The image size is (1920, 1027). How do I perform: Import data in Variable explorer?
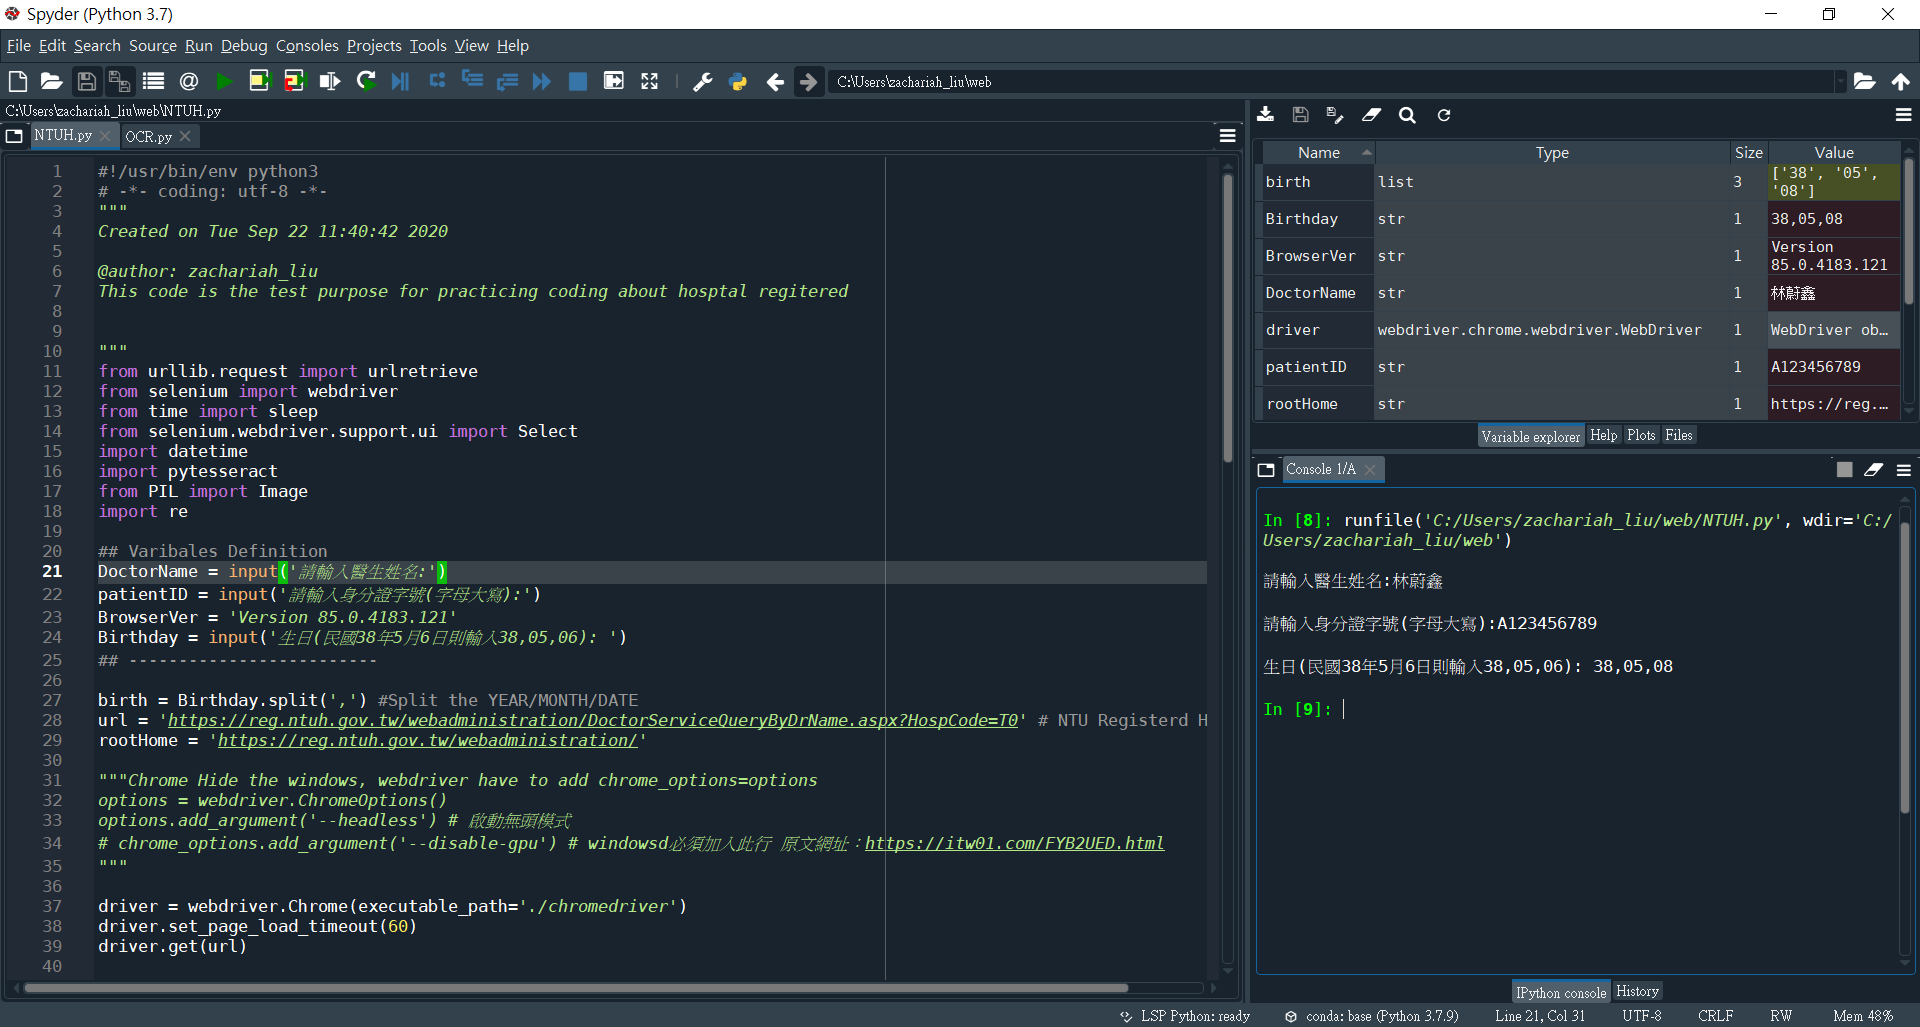pyautogui.click(x=1266, y=115)
